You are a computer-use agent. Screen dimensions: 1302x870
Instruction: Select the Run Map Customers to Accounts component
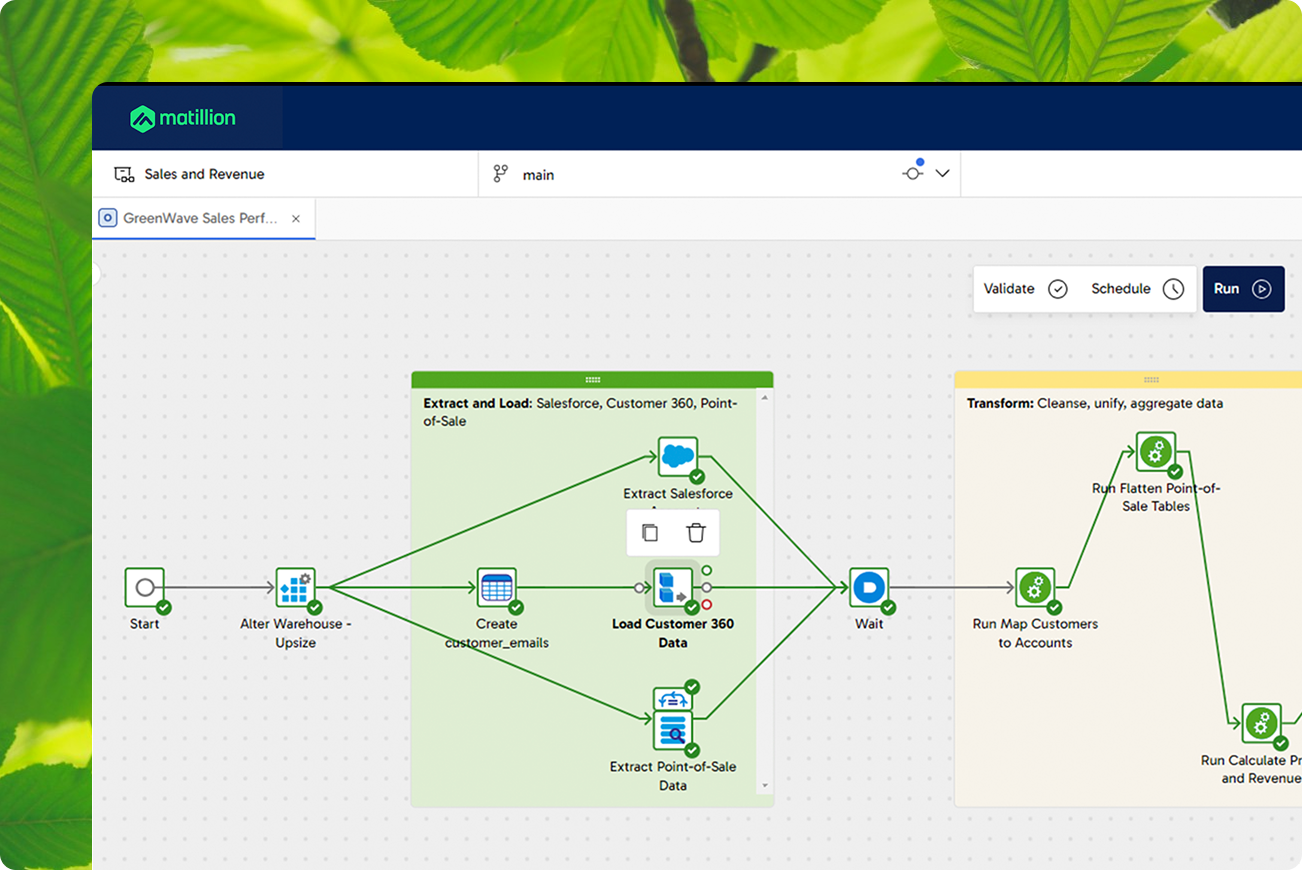pyautogui.click(x=1035, y=587)
